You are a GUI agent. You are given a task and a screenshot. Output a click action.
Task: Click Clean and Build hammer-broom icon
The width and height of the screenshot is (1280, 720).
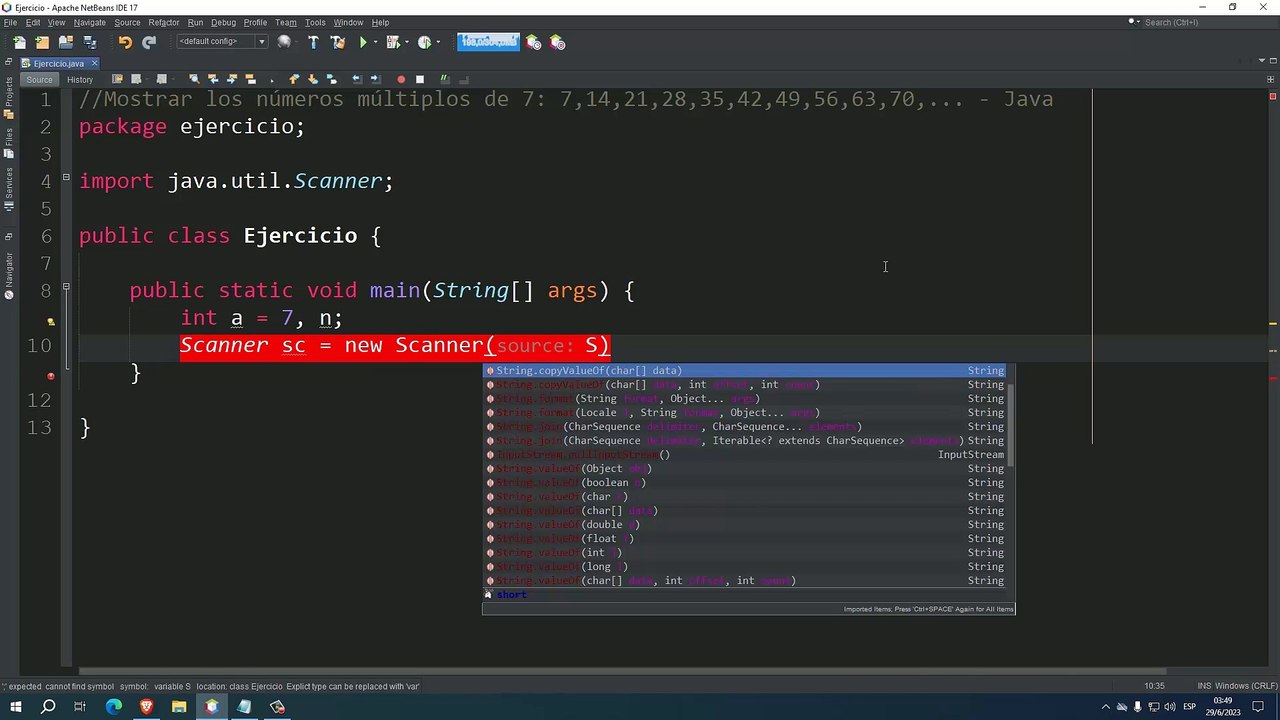pos(337,42)
